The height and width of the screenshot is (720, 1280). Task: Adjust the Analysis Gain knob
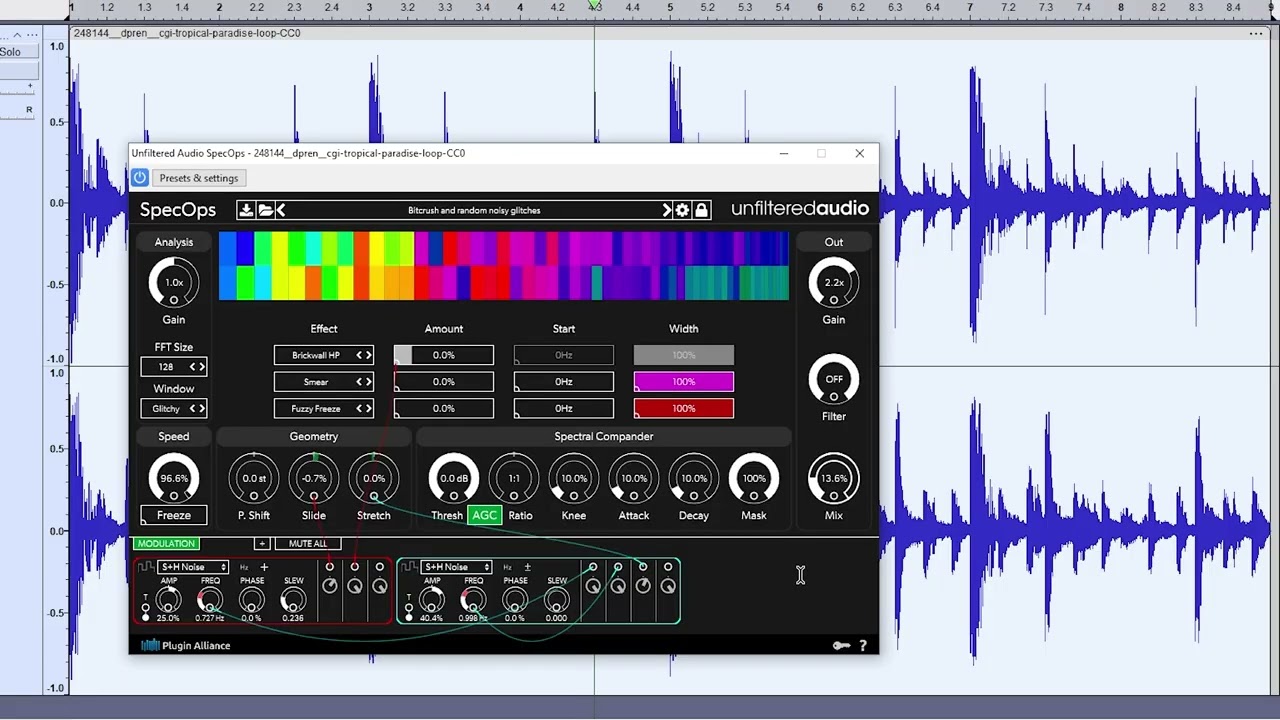[x=173, y=283]
